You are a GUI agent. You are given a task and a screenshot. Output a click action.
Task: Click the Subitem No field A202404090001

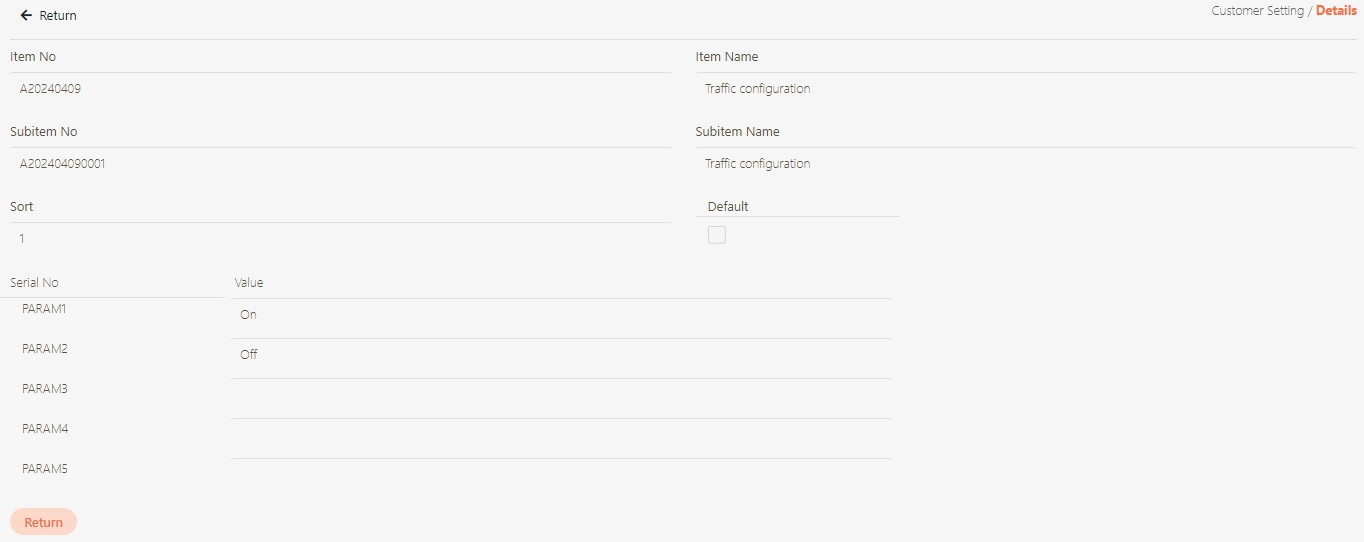(340, 164)
